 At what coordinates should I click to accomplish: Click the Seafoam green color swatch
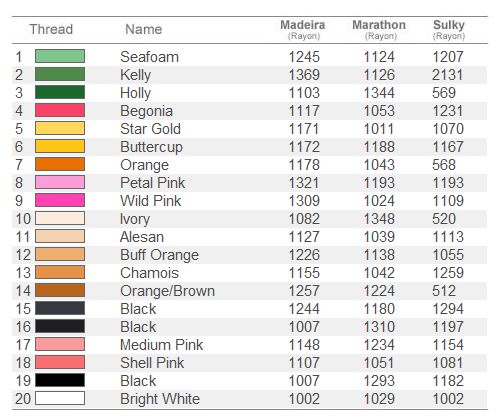click(60, 56)
